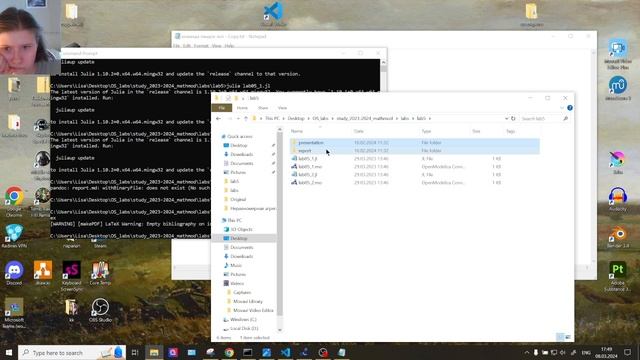Sort files by Tags column
The width and height of the screenshot is (640, 360).
510,131
